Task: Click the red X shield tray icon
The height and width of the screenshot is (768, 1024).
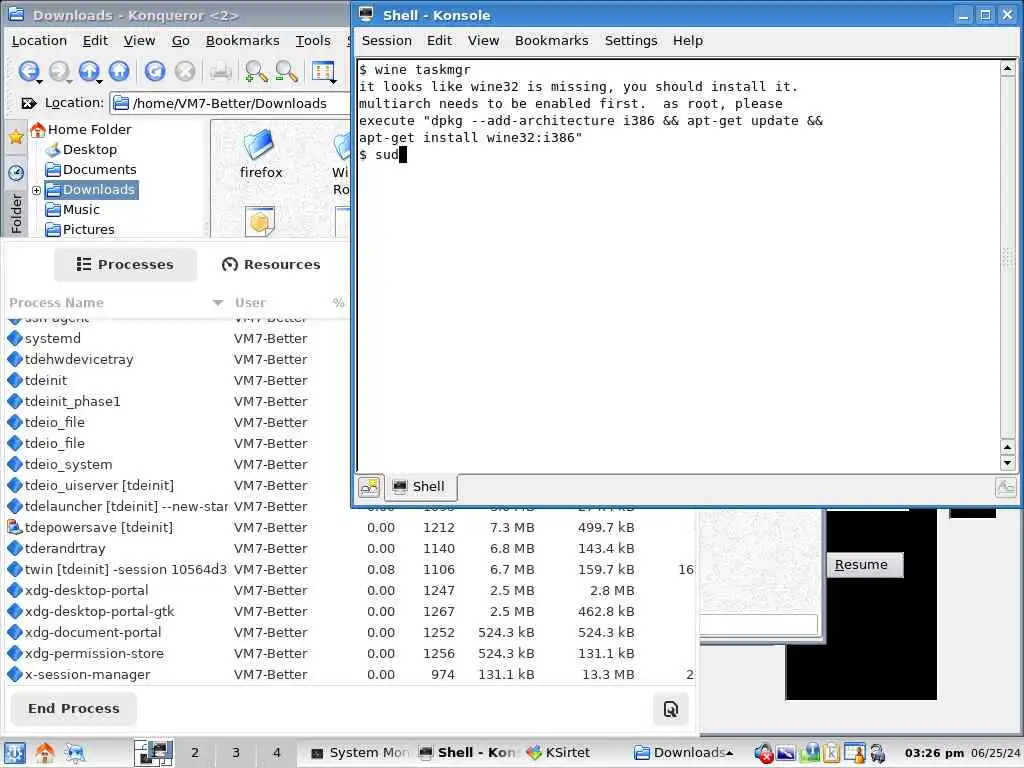Action: pyautogui.click(x=763, y=753)
